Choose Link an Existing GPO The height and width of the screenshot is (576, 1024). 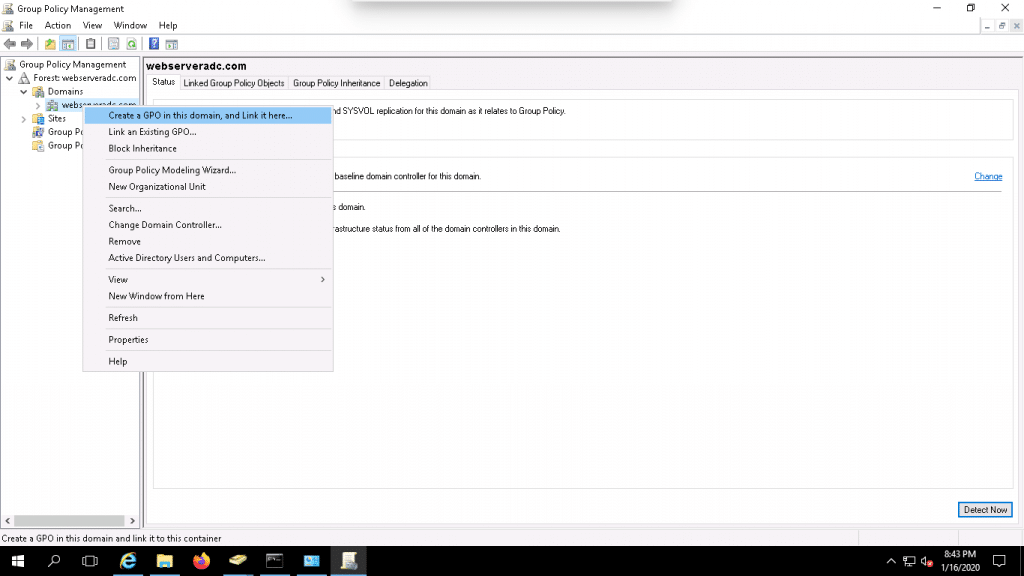208,132
